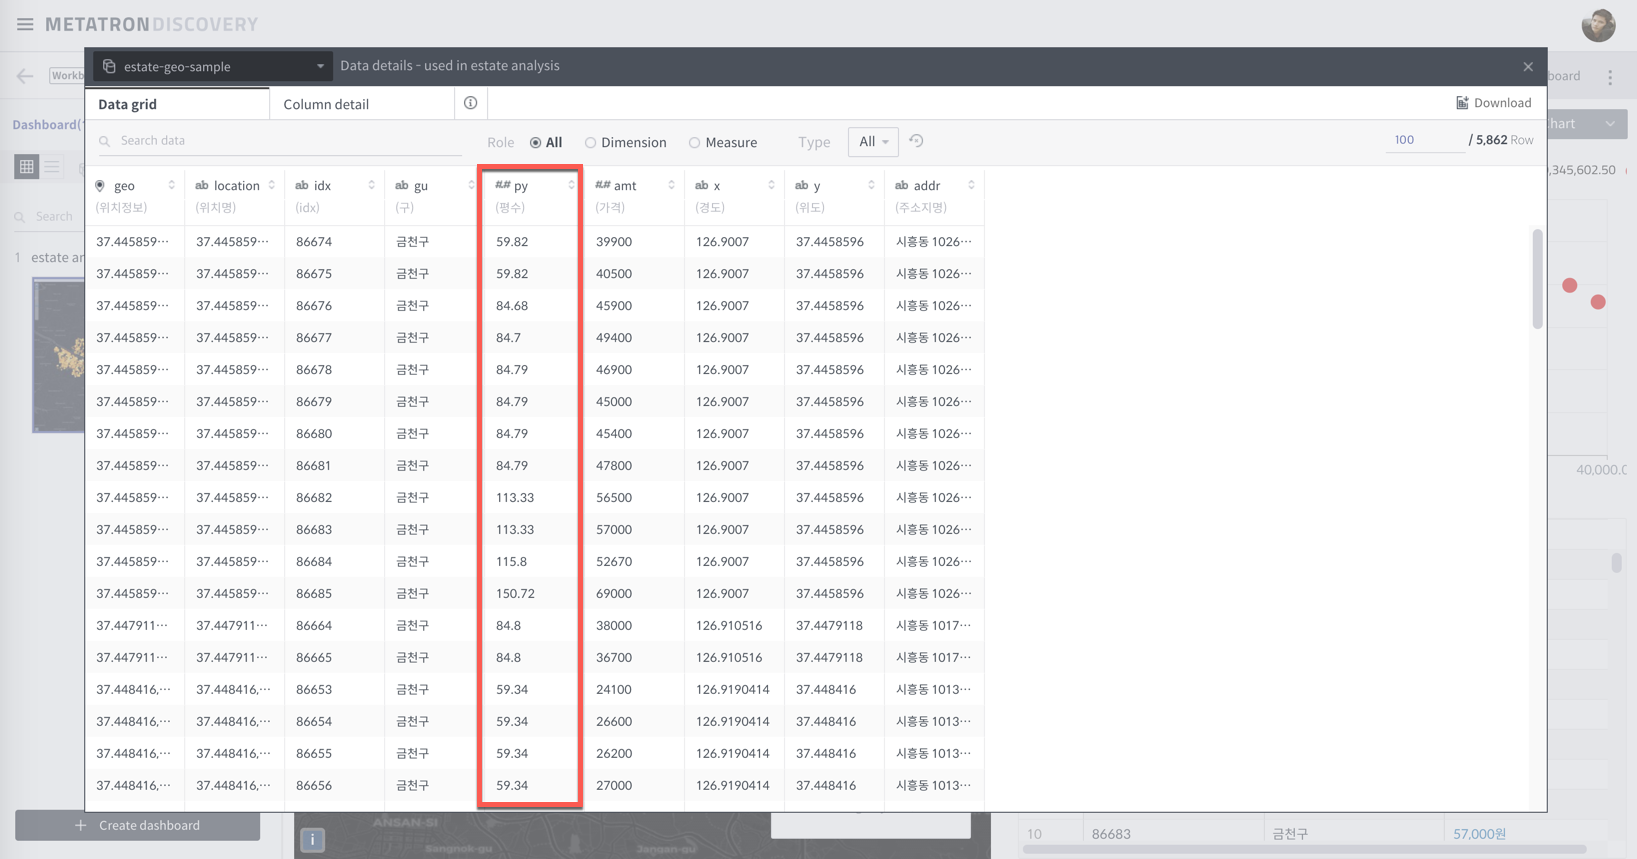Select the Measure role radio button
Viewport: 1637px width, 859px height.
694,143
